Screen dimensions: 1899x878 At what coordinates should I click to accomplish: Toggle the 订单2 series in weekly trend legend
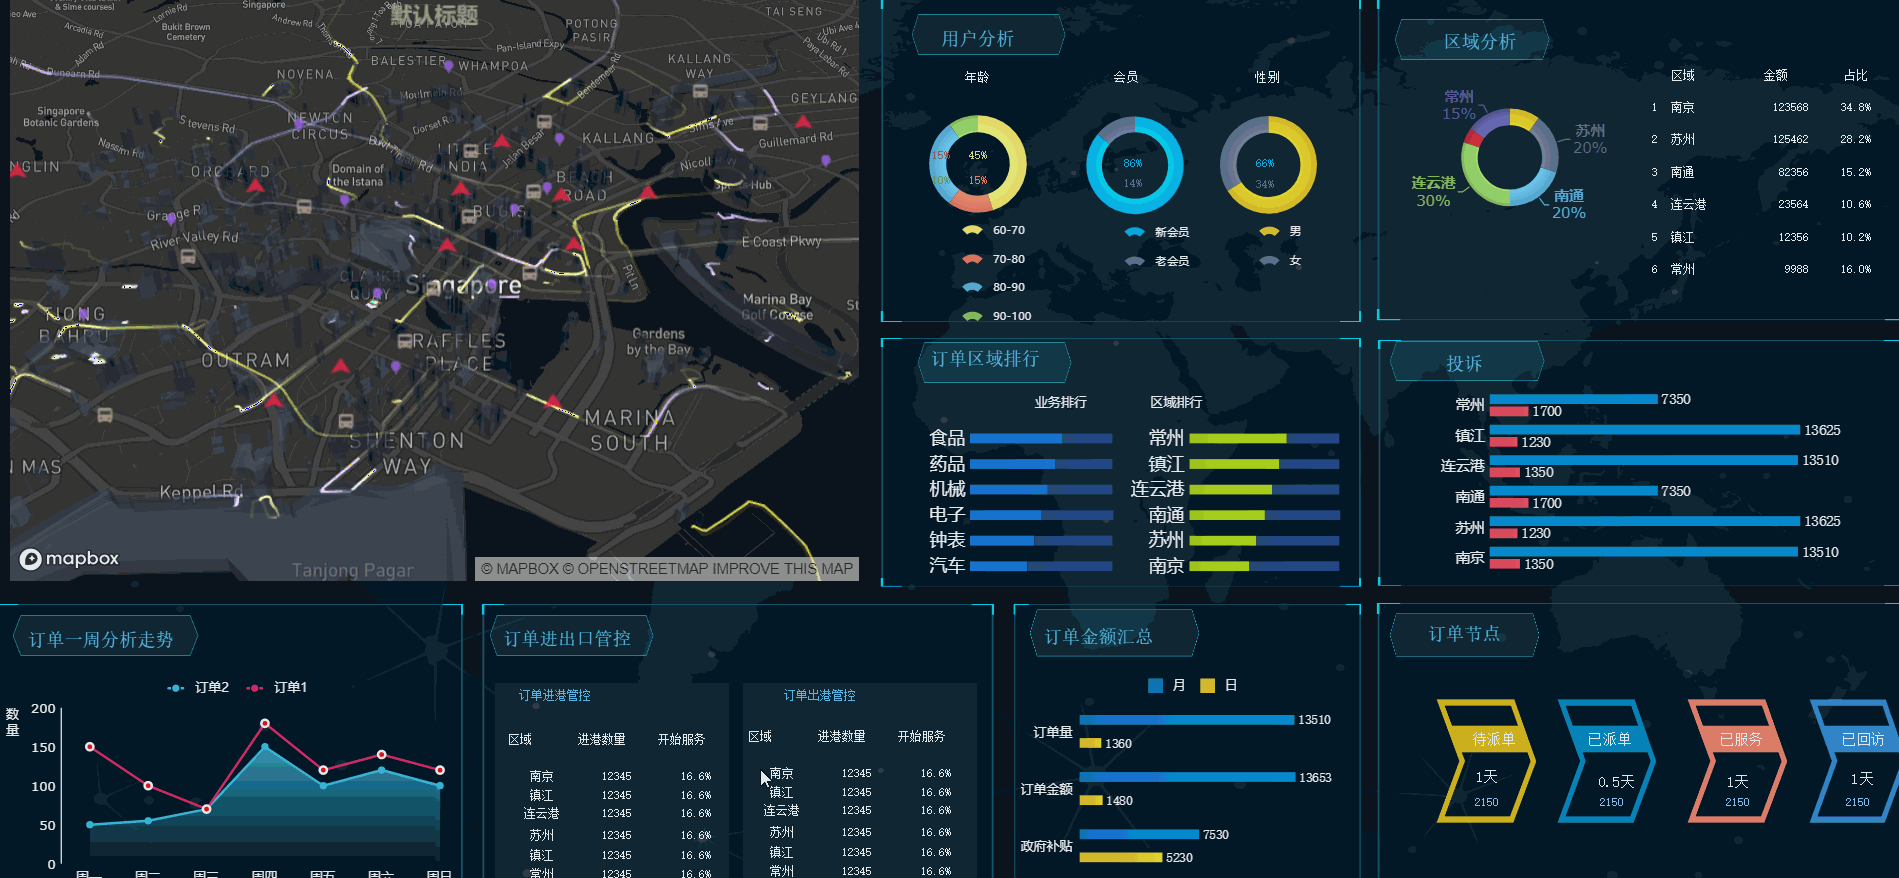(198, 687)
